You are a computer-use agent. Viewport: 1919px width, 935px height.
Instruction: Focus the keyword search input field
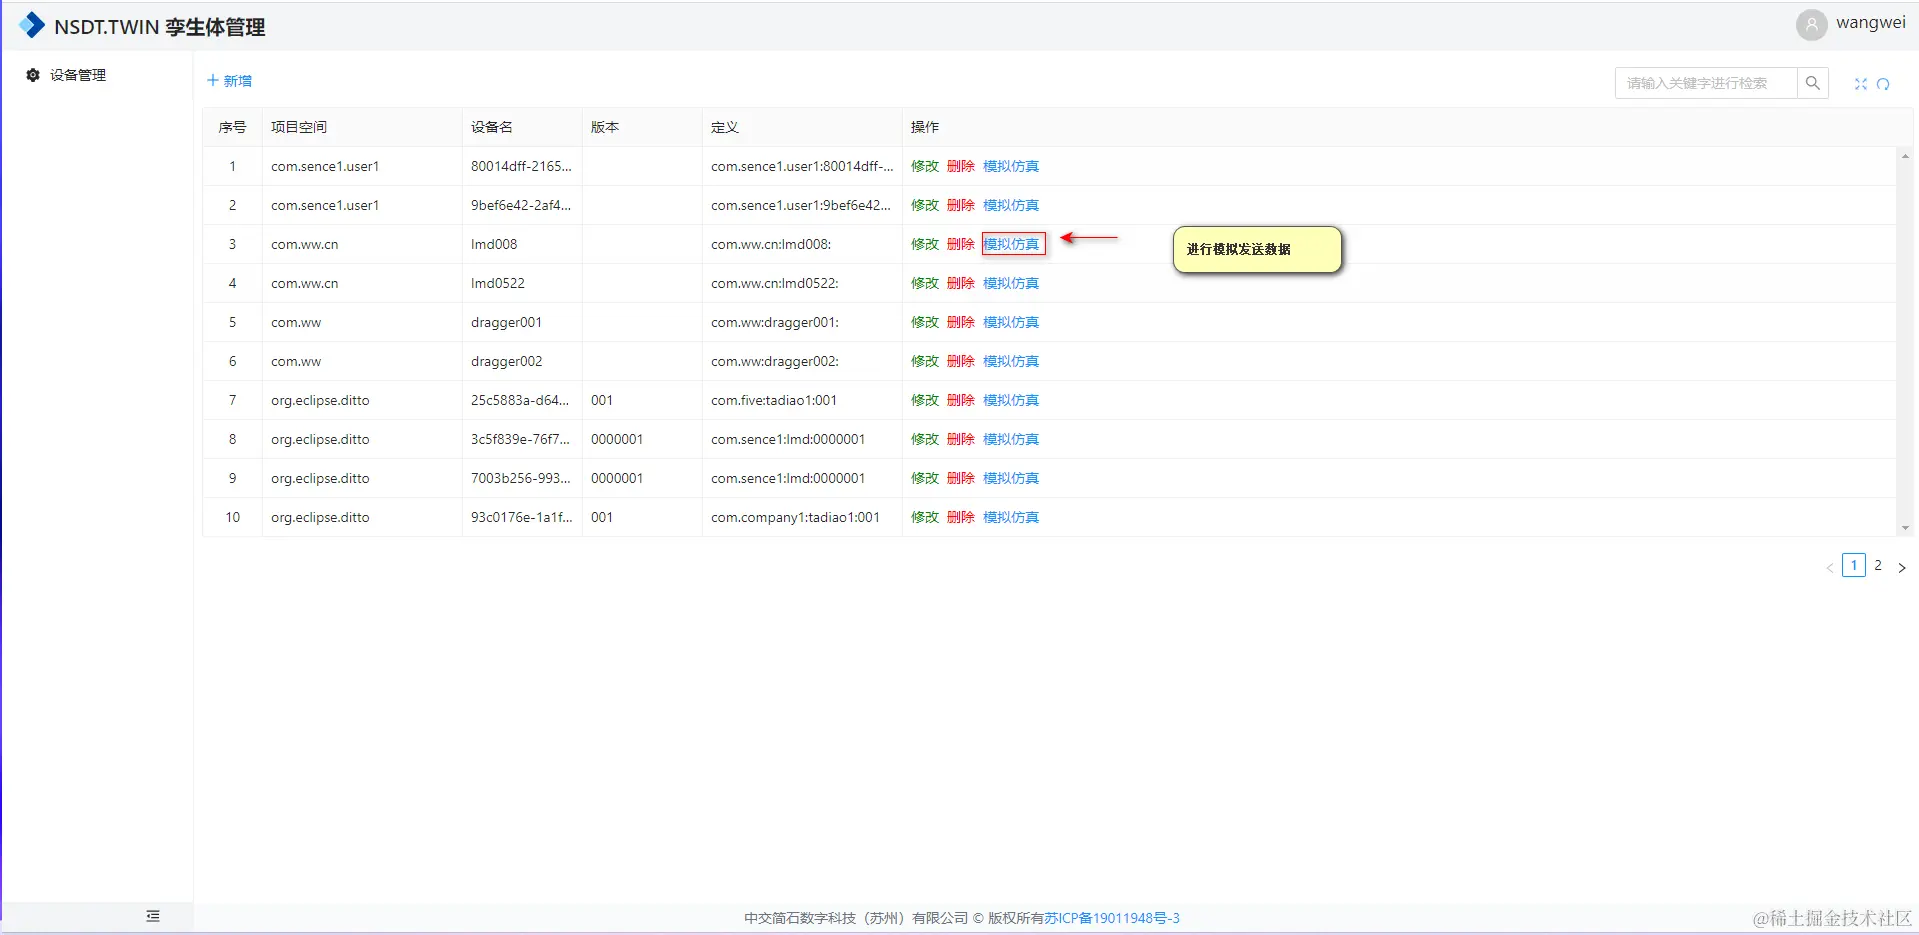(x=1706, y=83)
